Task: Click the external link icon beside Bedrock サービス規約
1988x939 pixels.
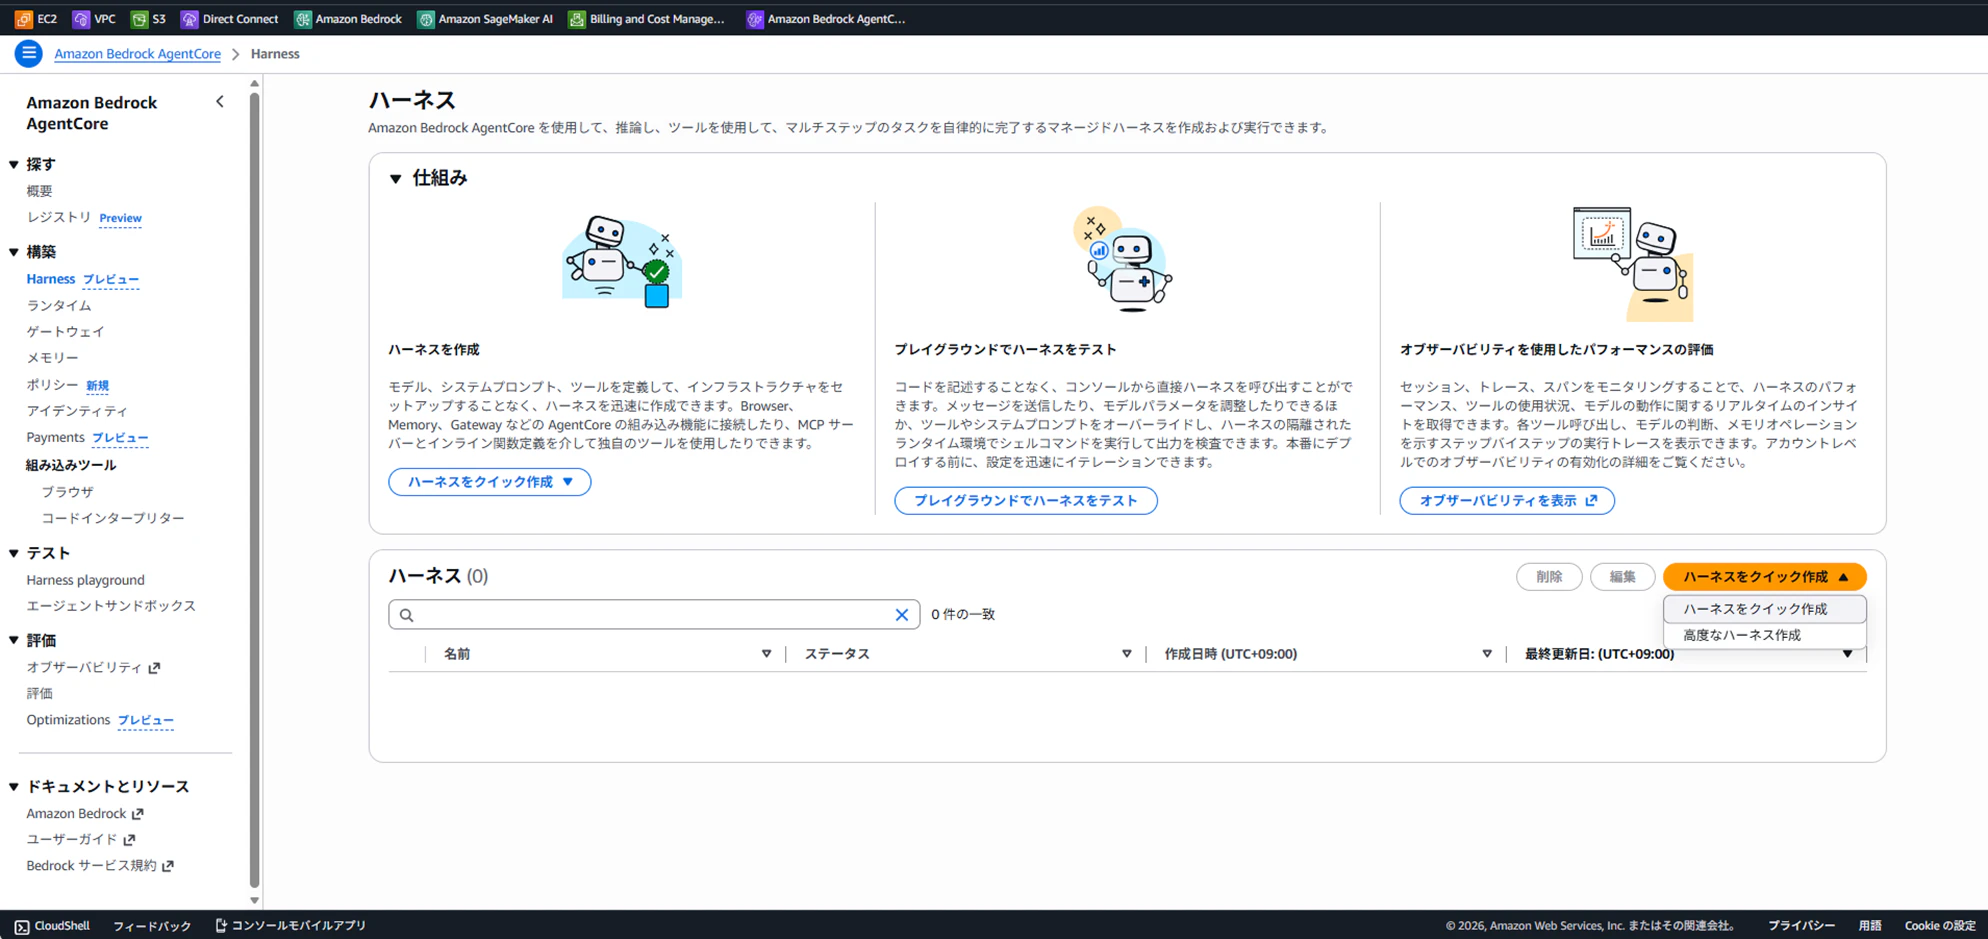Action: pos(168,866)
